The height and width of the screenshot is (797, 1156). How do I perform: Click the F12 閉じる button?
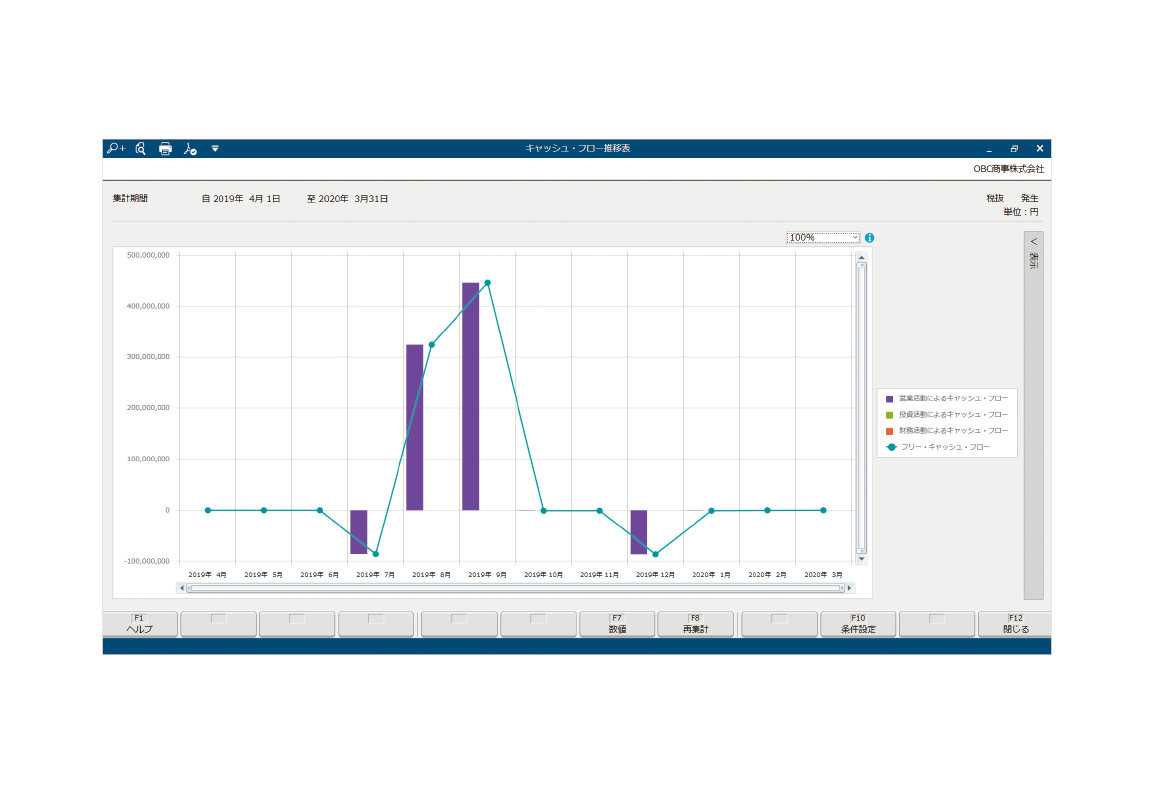coord(1015,624)
